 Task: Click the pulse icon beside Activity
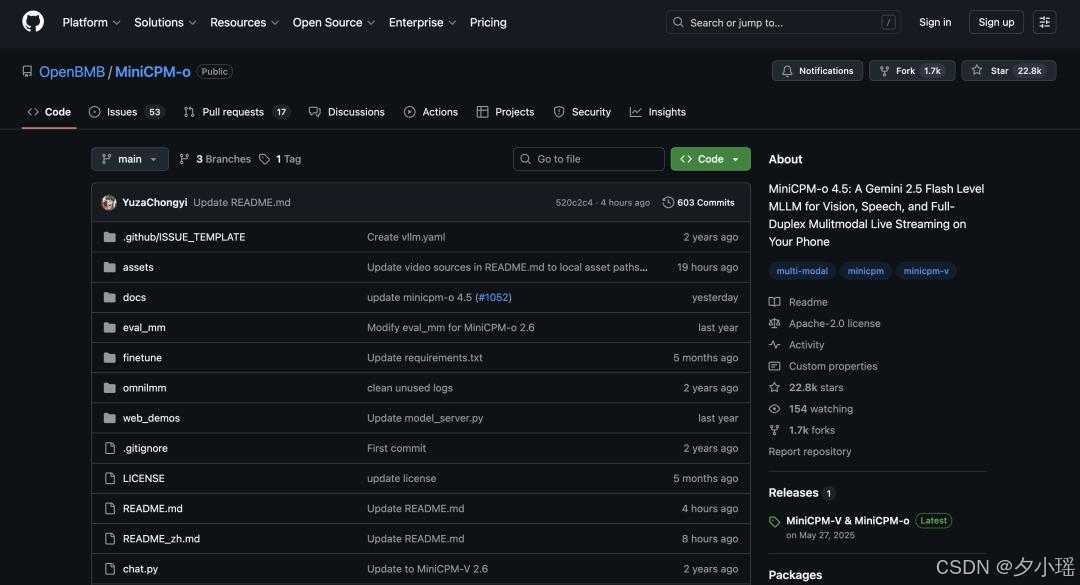tap(775, 345)
